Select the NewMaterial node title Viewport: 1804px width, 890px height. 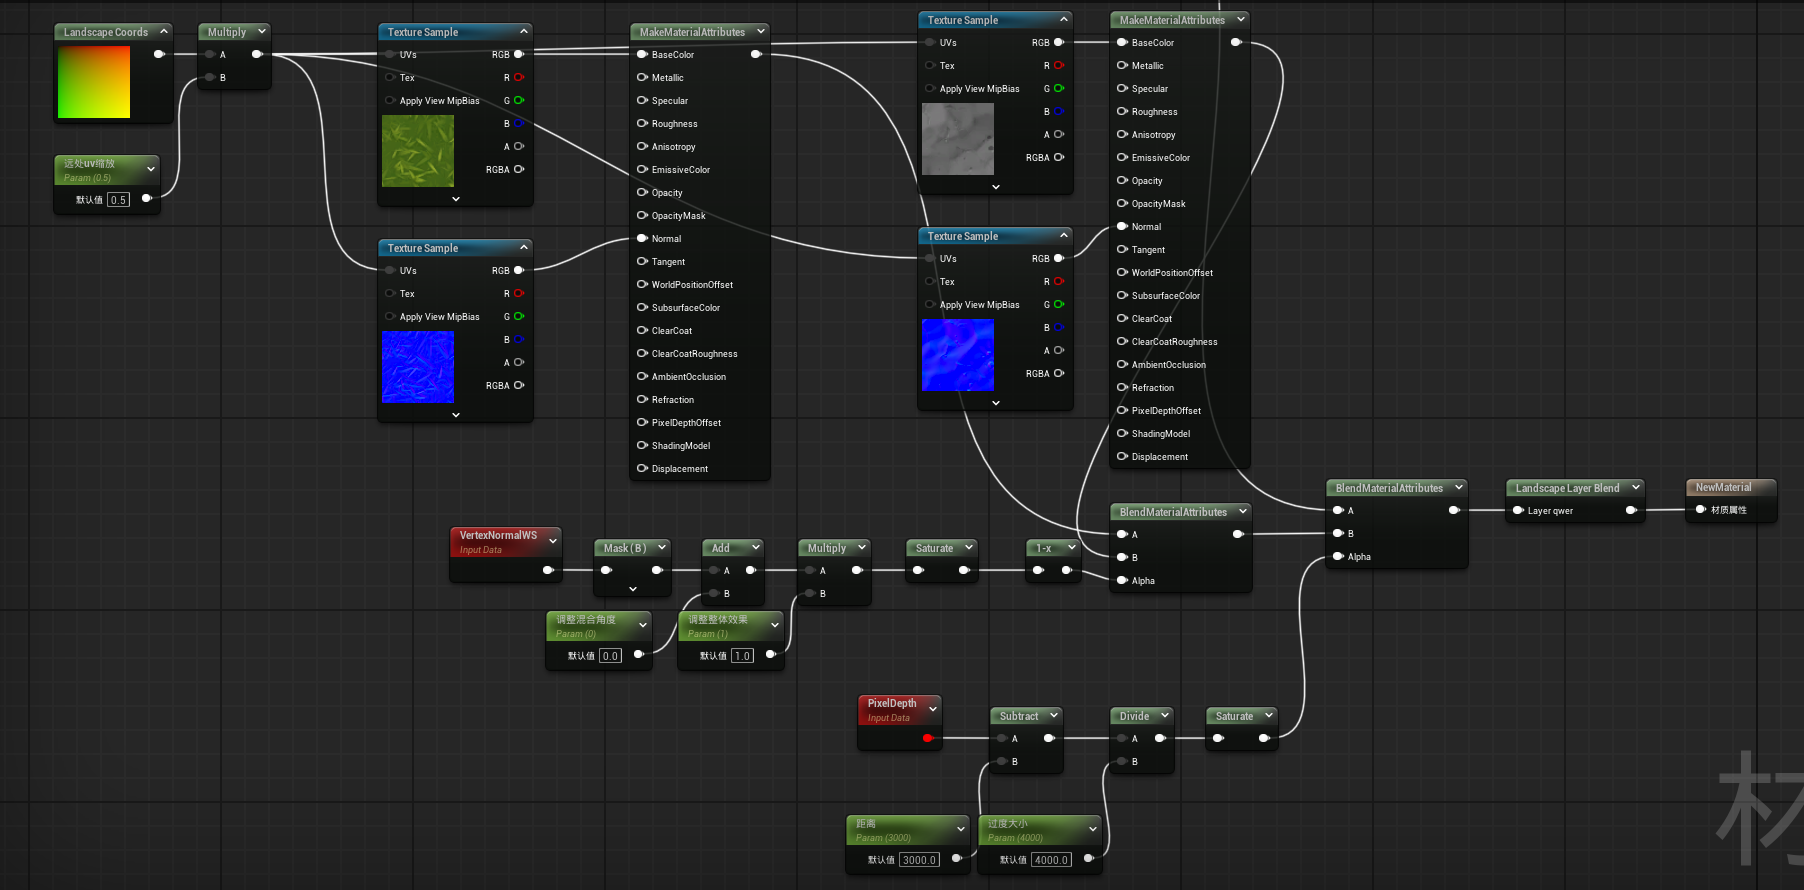[1723, 488]
